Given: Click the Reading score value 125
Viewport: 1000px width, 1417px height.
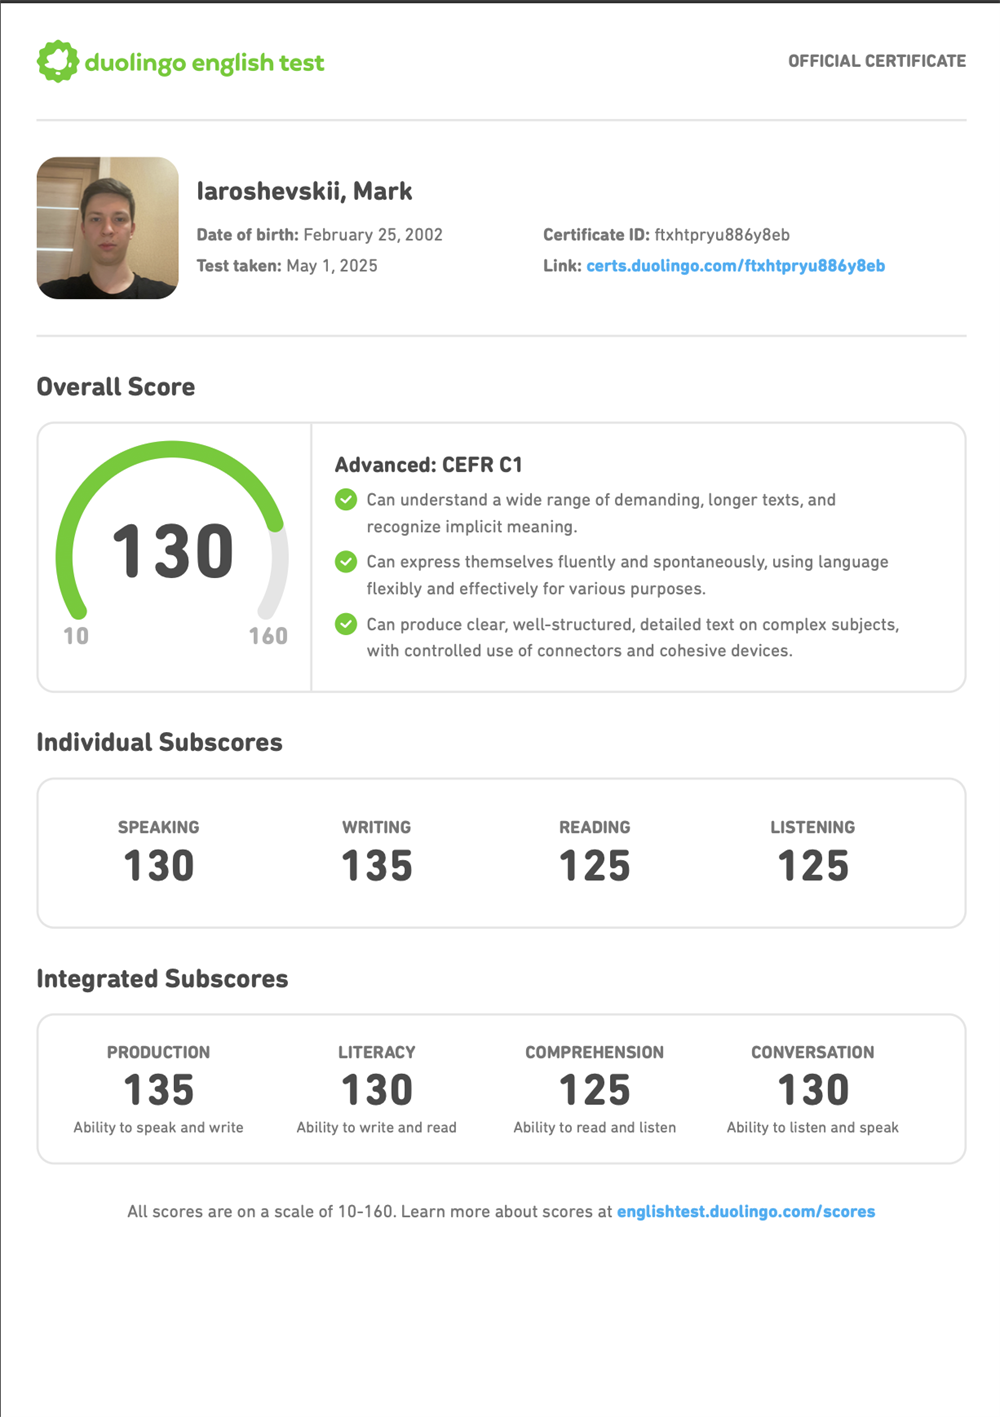Looking at the screenshot, I should tap(595, 866).
